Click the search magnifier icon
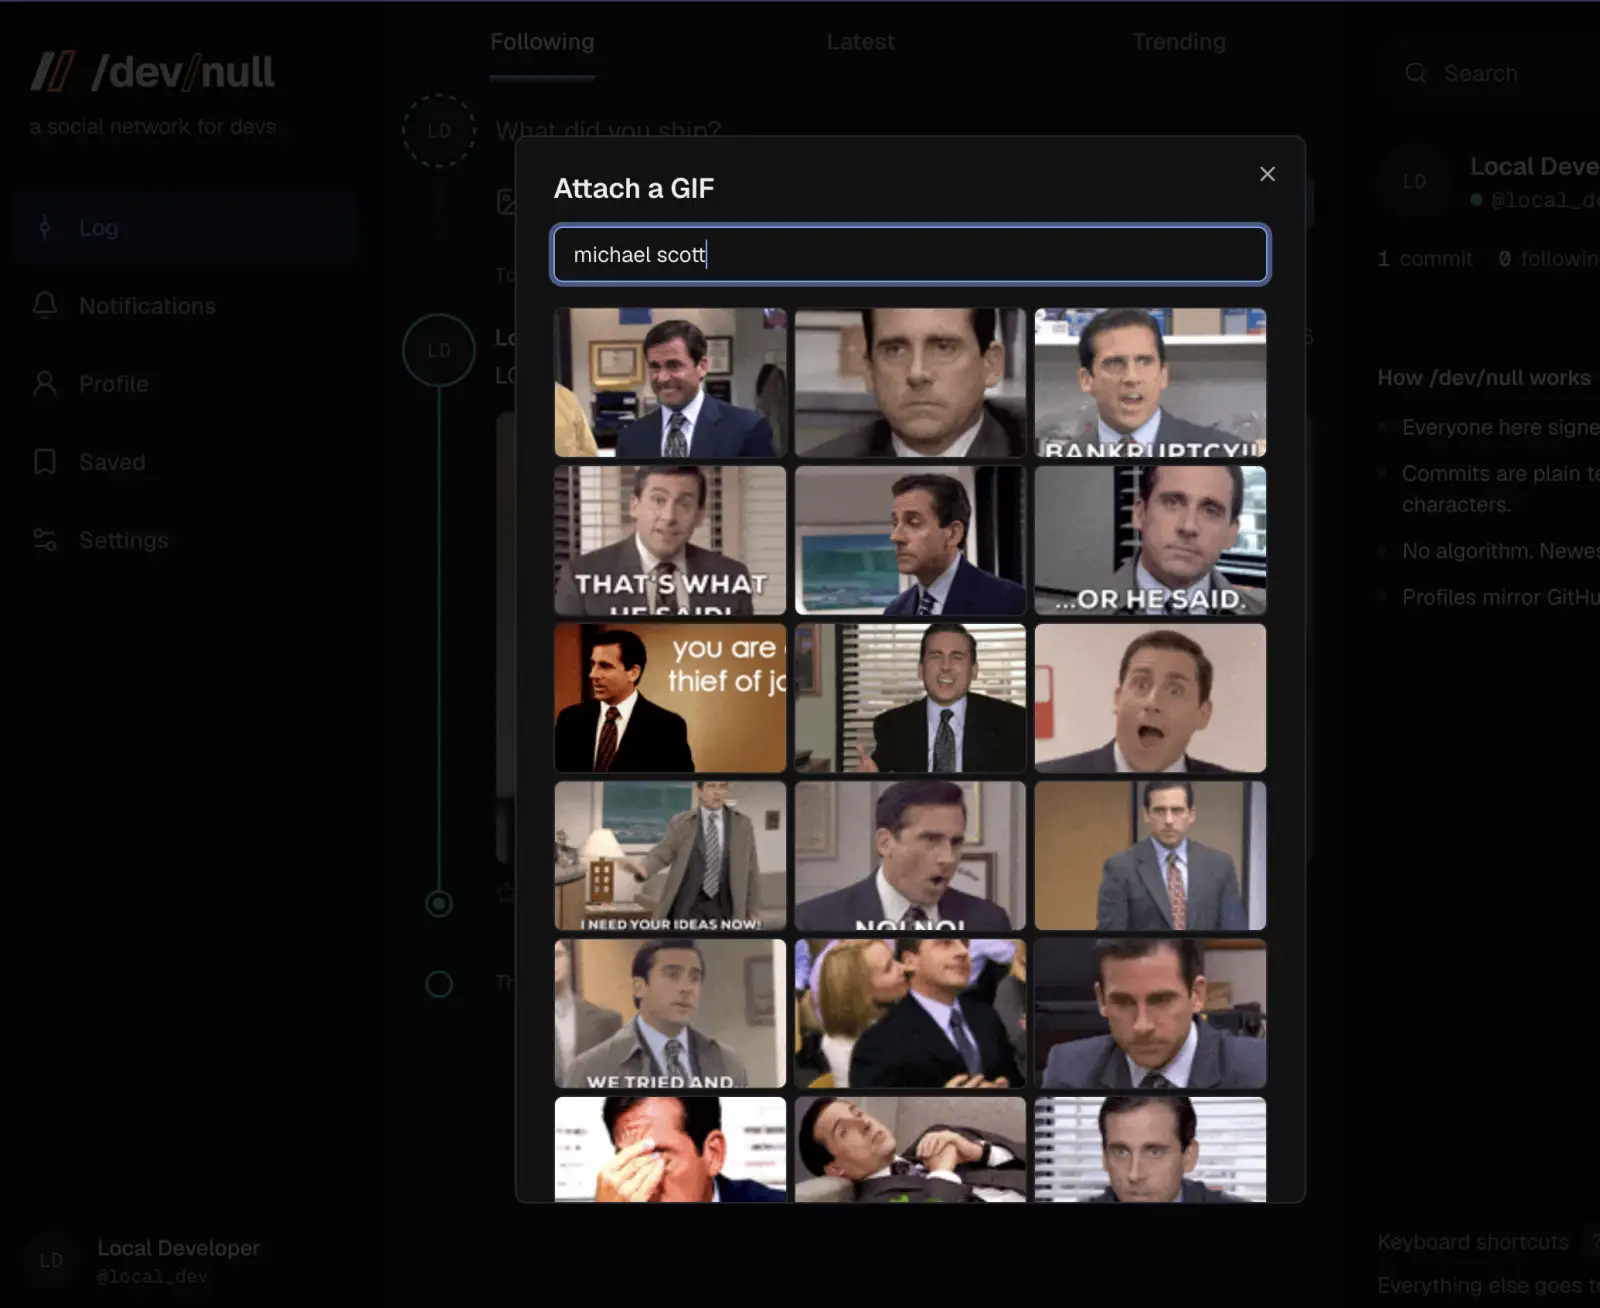Viewport: 1600px width, 1308px height. (x=1416, y=73)
